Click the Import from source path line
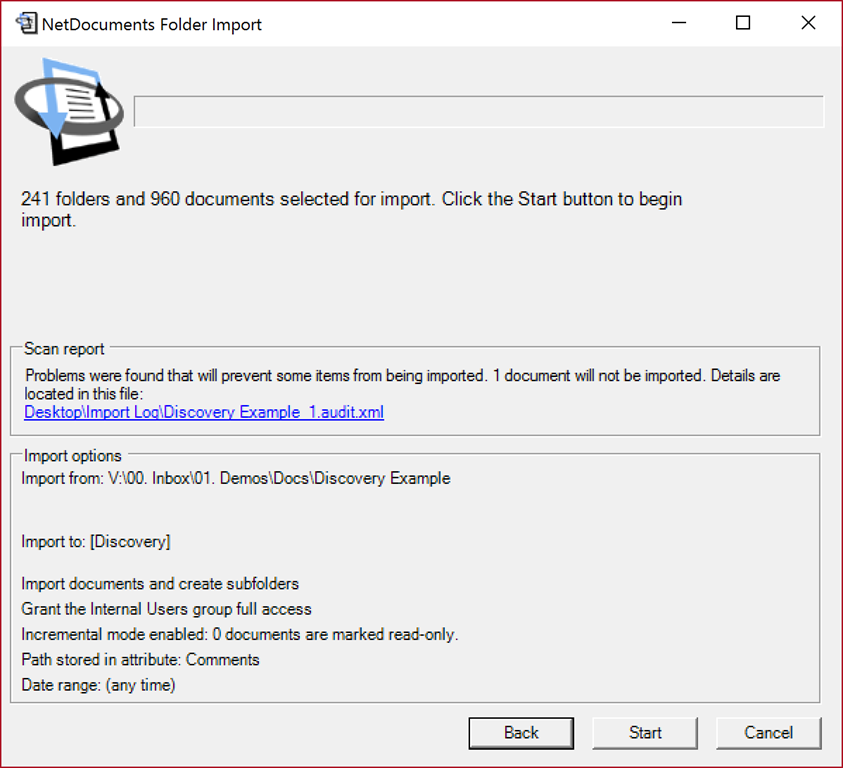The height and width of the screenshot is (768, 843). point(236,478)
